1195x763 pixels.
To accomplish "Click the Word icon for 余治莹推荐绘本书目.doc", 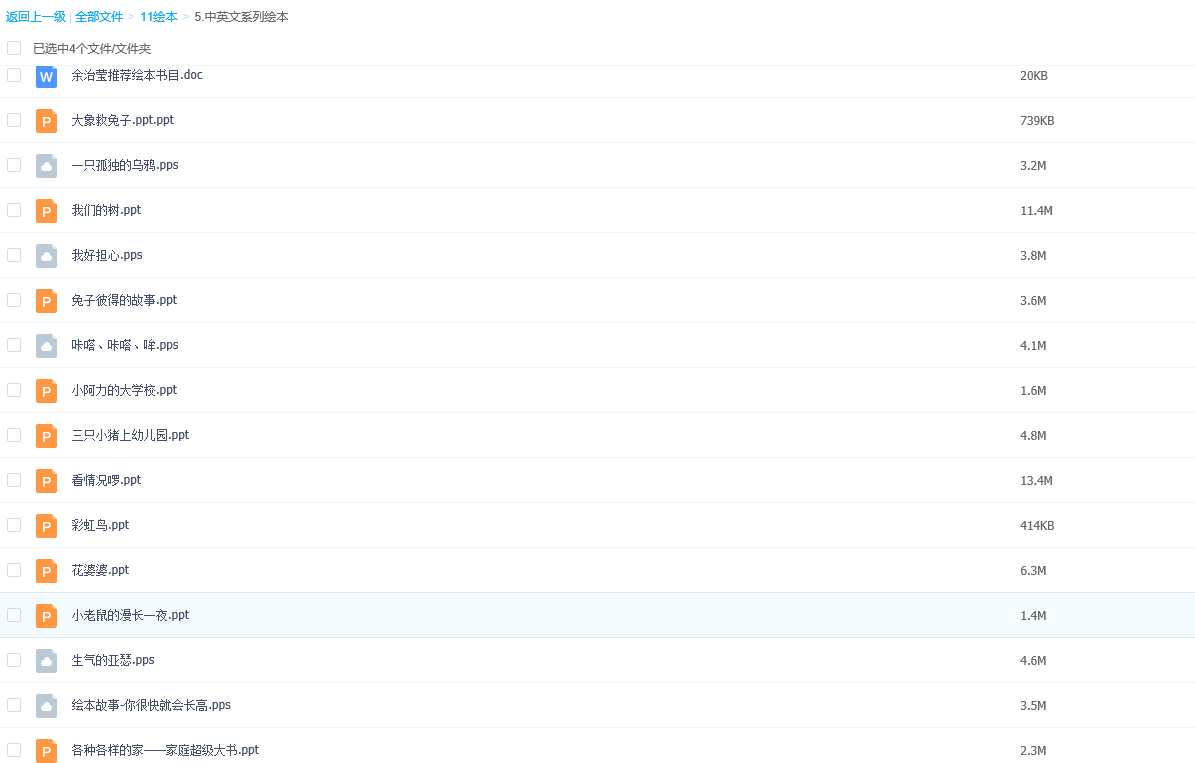I will click(x=46, y=76).
